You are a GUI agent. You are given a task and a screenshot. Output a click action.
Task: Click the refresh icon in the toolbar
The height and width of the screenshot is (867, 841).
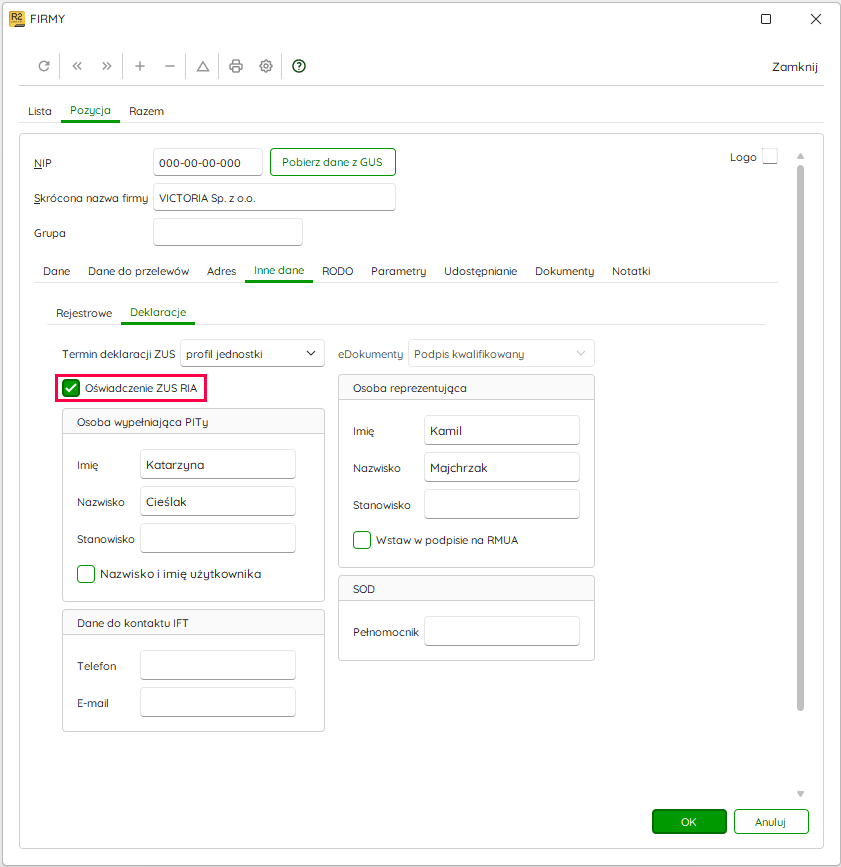pos(44,66)
